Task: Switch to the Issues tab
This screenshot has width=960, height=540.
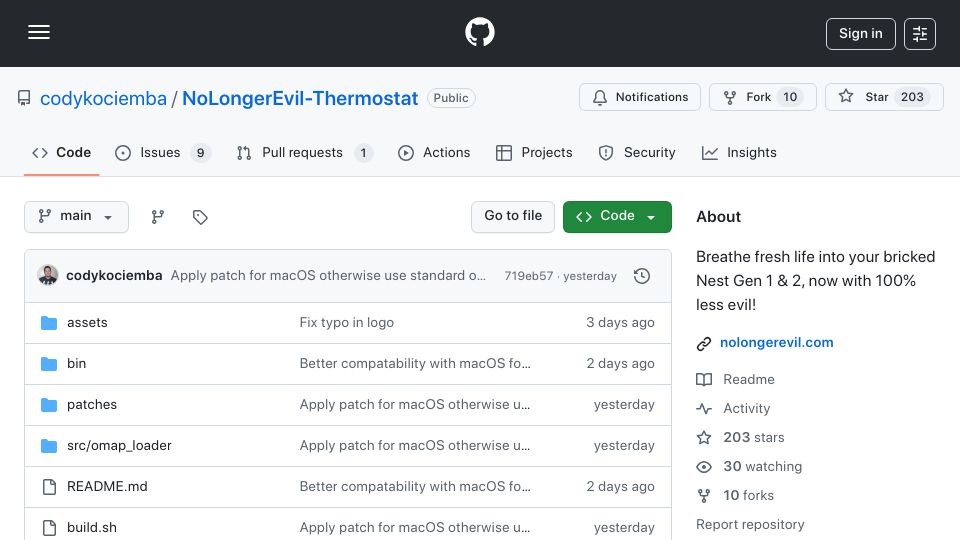Action: [x=163, y=152]
